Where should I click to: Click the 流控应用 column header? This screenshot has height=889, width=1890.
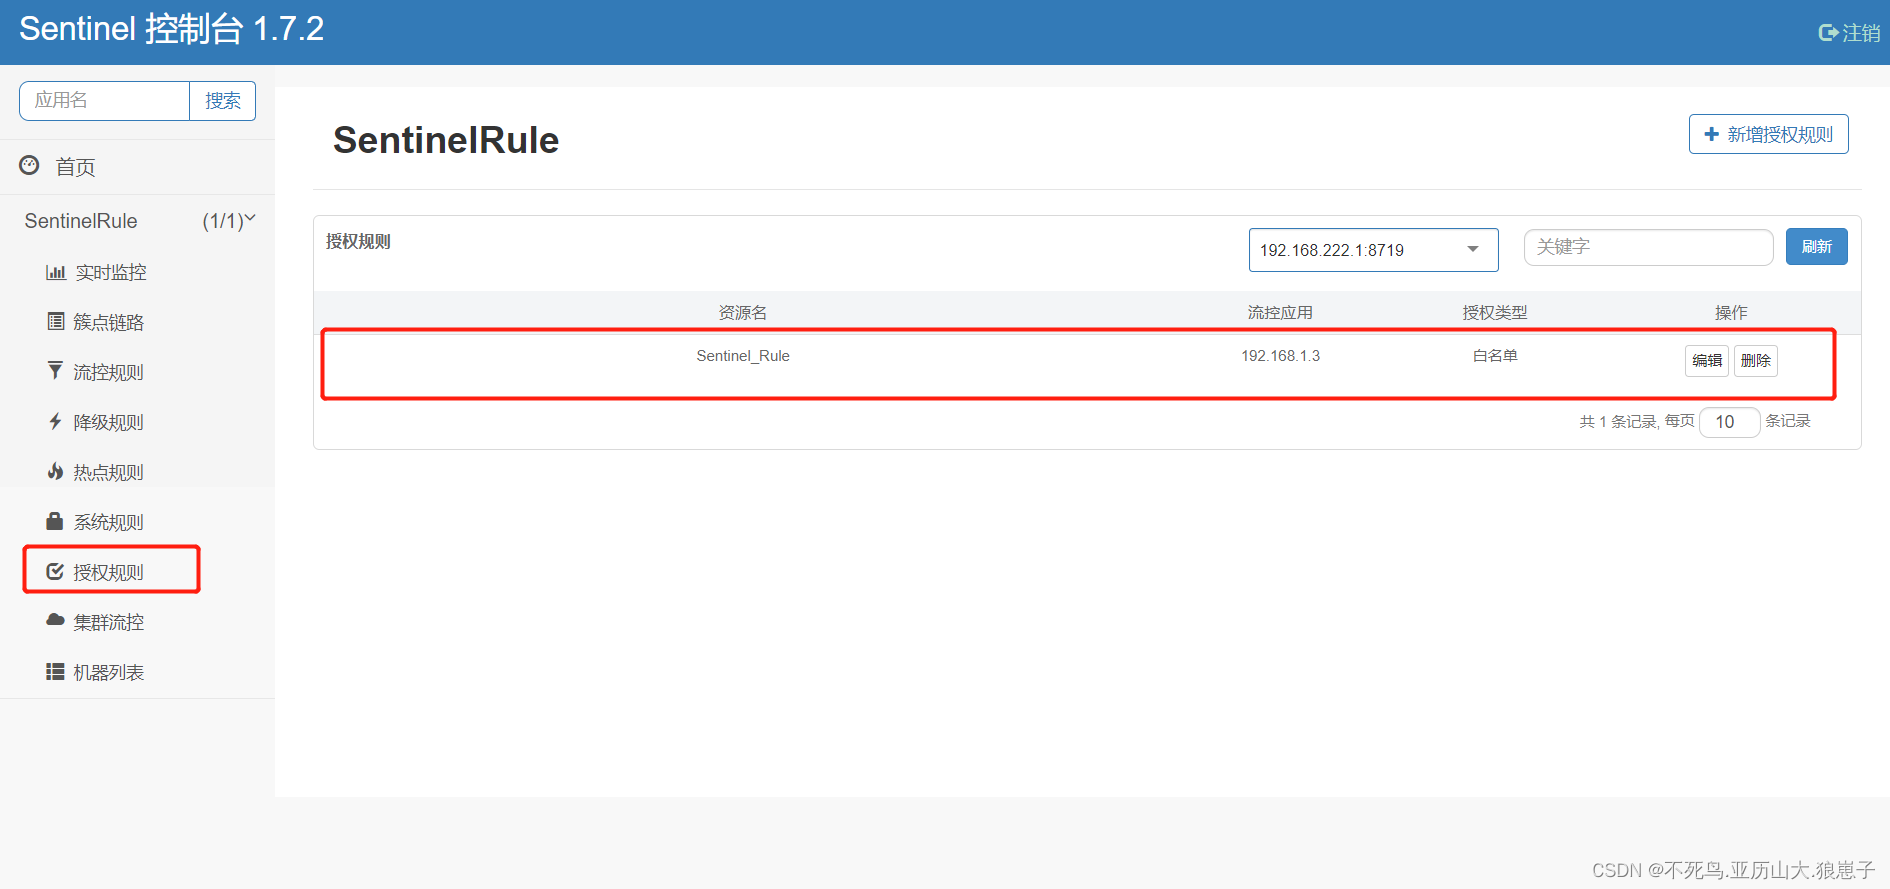(x=1280, y=313)
